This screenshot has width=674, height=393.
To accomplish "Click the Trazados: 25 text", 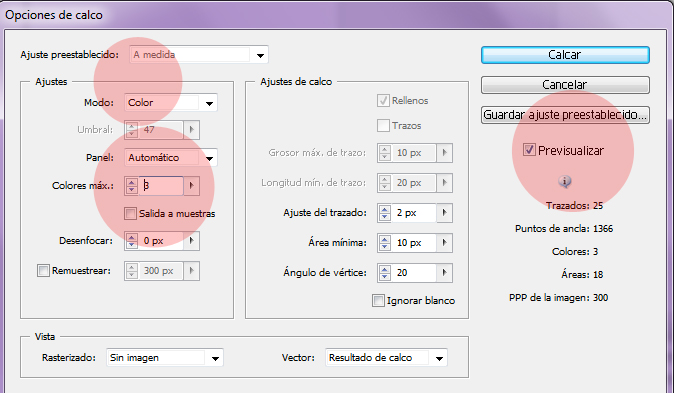I will click(x=574, y=206).
